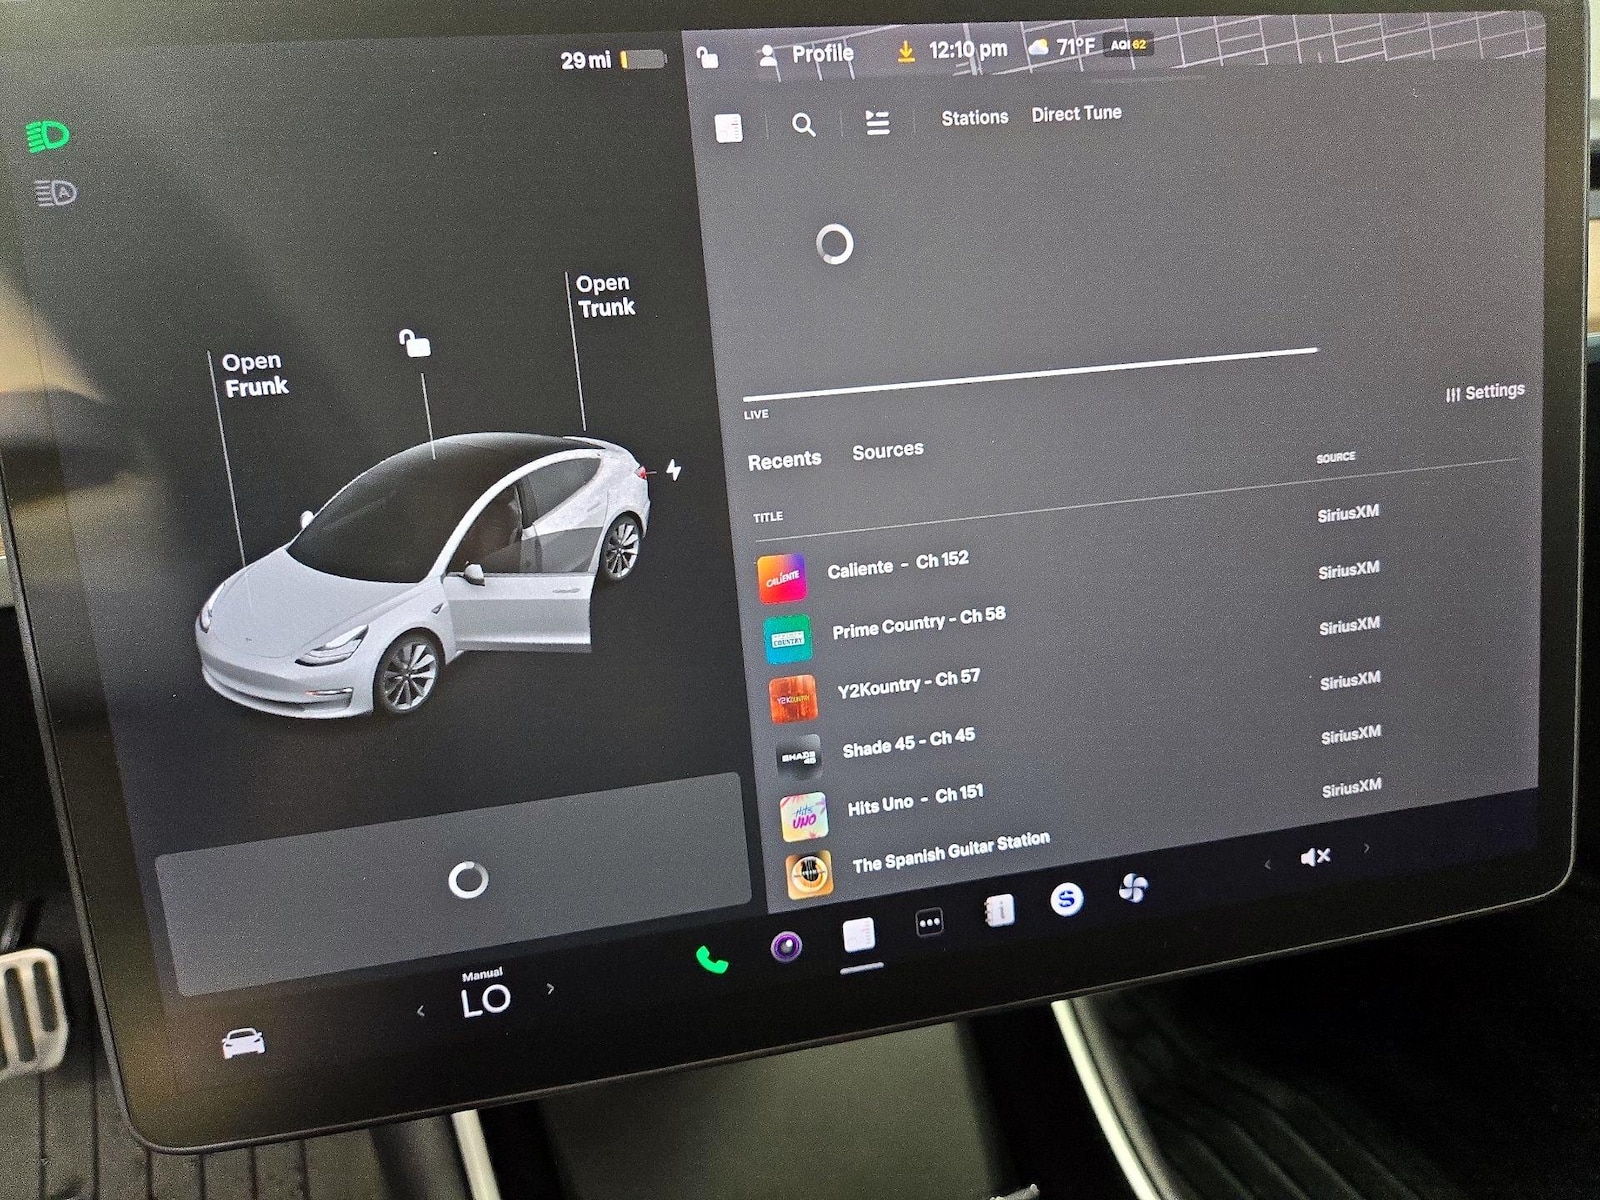
Task: Tap the unlock padlock in top status bar
Action: [x=707, y=57]
